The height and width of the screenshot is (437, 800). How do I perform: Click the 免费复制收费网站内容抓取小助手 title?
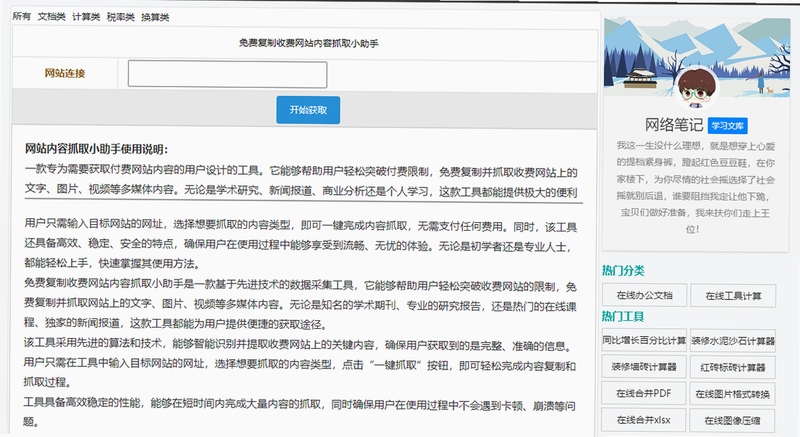point(309,43)
